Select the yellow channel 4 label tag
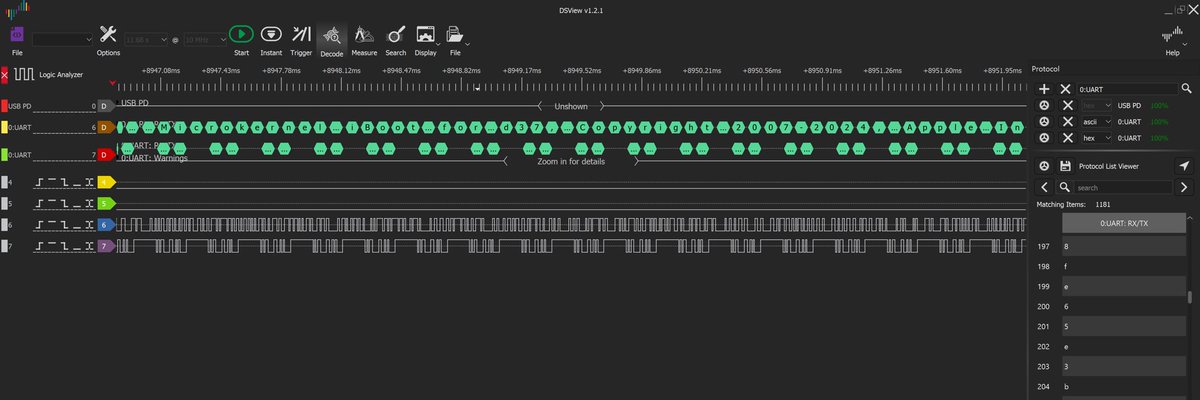The width and height of the screenshot is (1200, 400). [107, 182]
